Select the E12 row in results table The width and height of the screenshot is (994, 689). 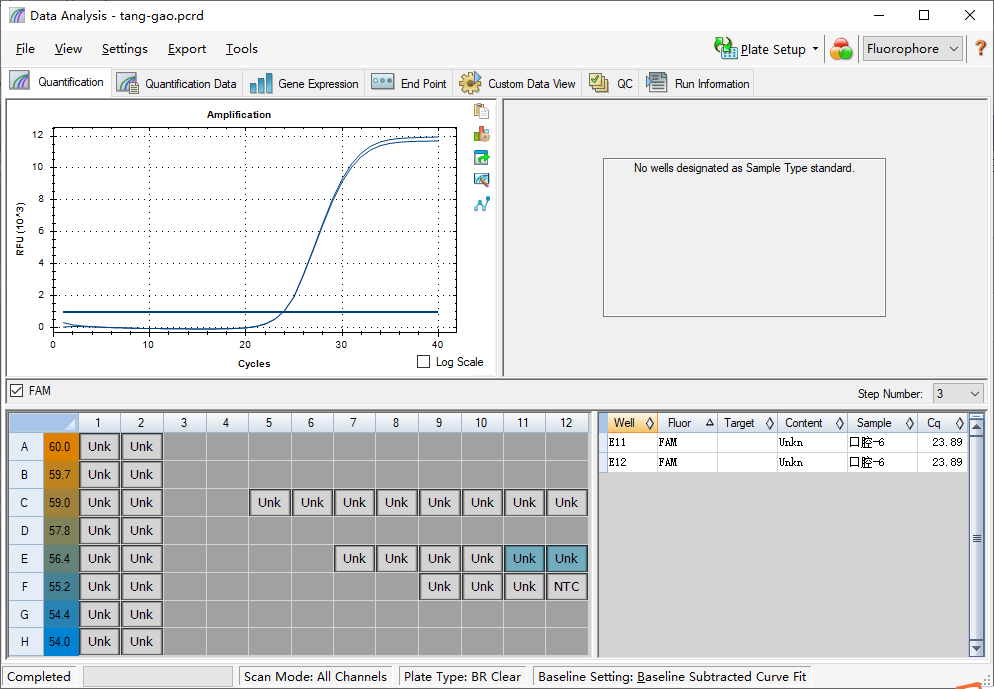pos(784,462)
